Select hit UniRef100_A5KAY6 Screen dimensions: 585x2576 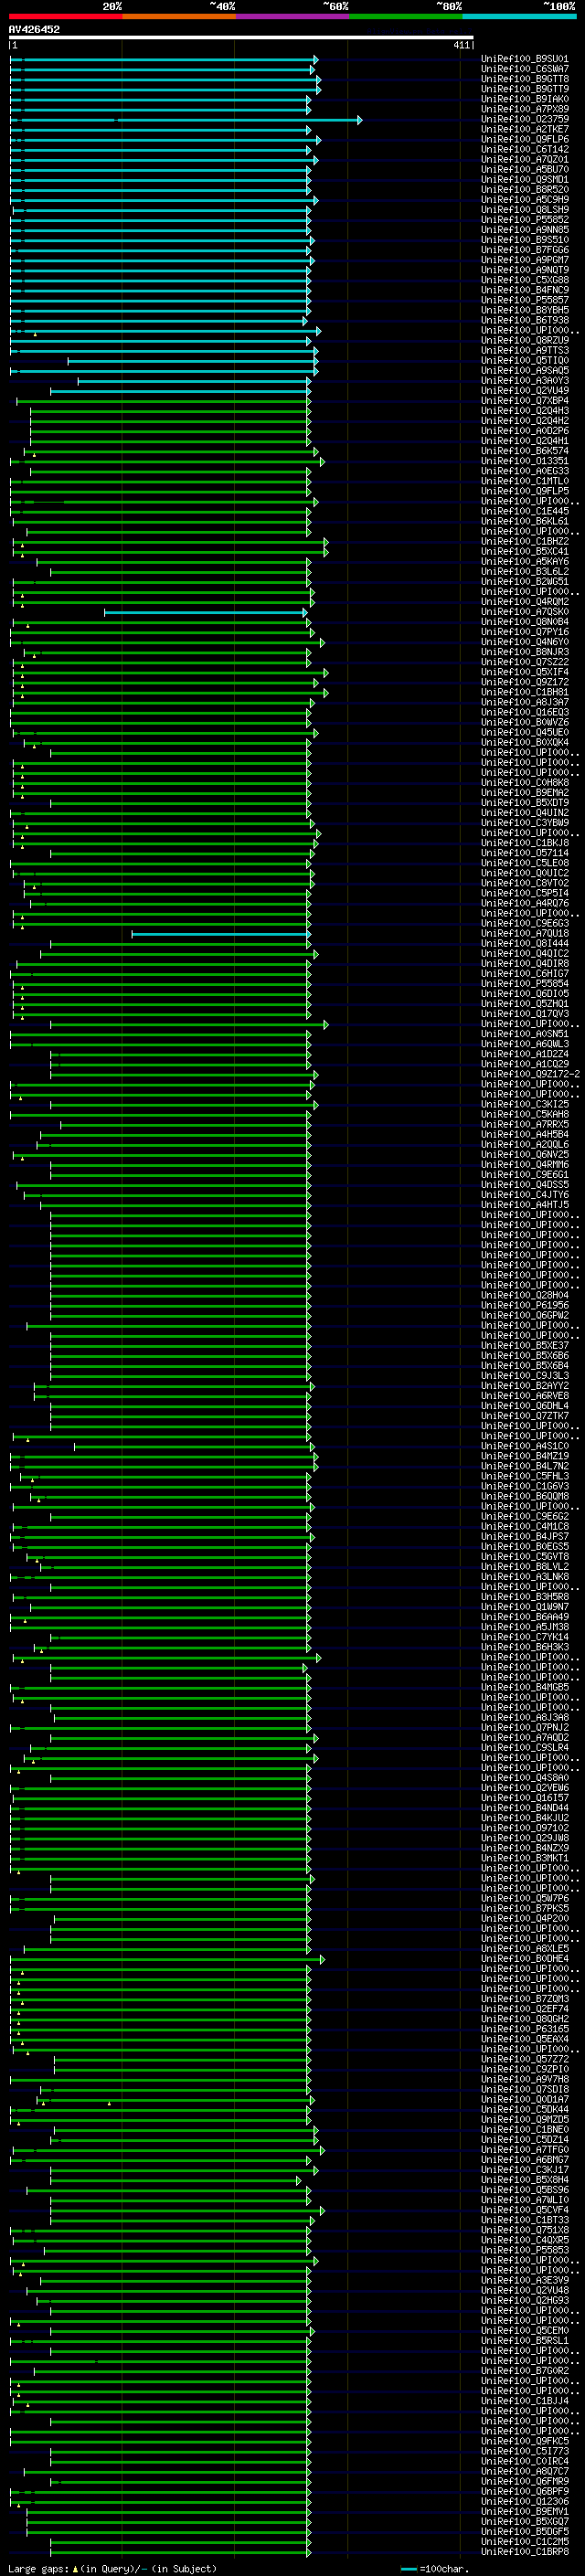tap(525, 561)
